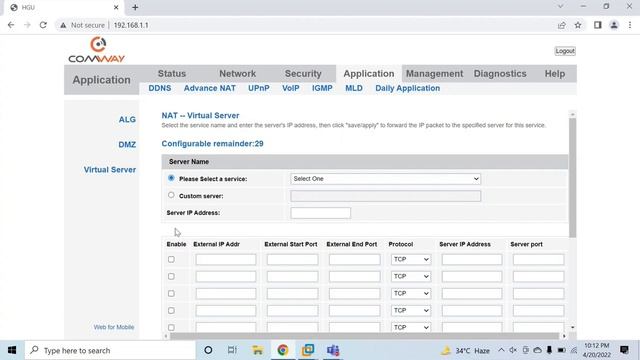Viewport: 640px width, 360px height.
Task: Show hidden system tray icons
Action: (501, 350)
